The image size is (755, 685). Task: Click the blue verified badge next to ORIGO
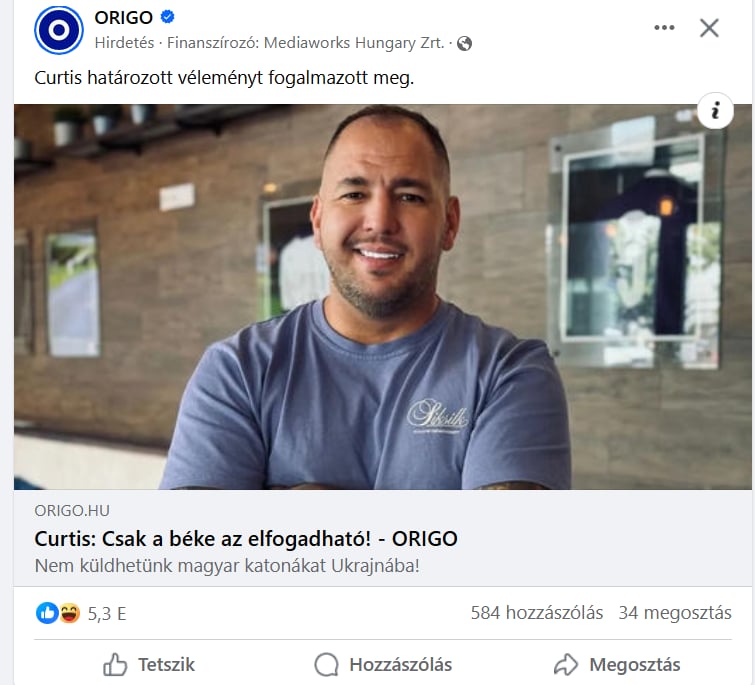(167, 17)
